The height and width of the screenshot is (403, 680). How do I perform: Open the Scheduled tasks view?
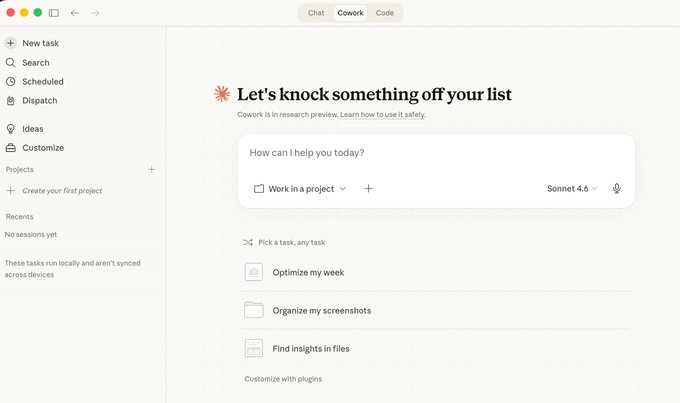coord(42,81)
